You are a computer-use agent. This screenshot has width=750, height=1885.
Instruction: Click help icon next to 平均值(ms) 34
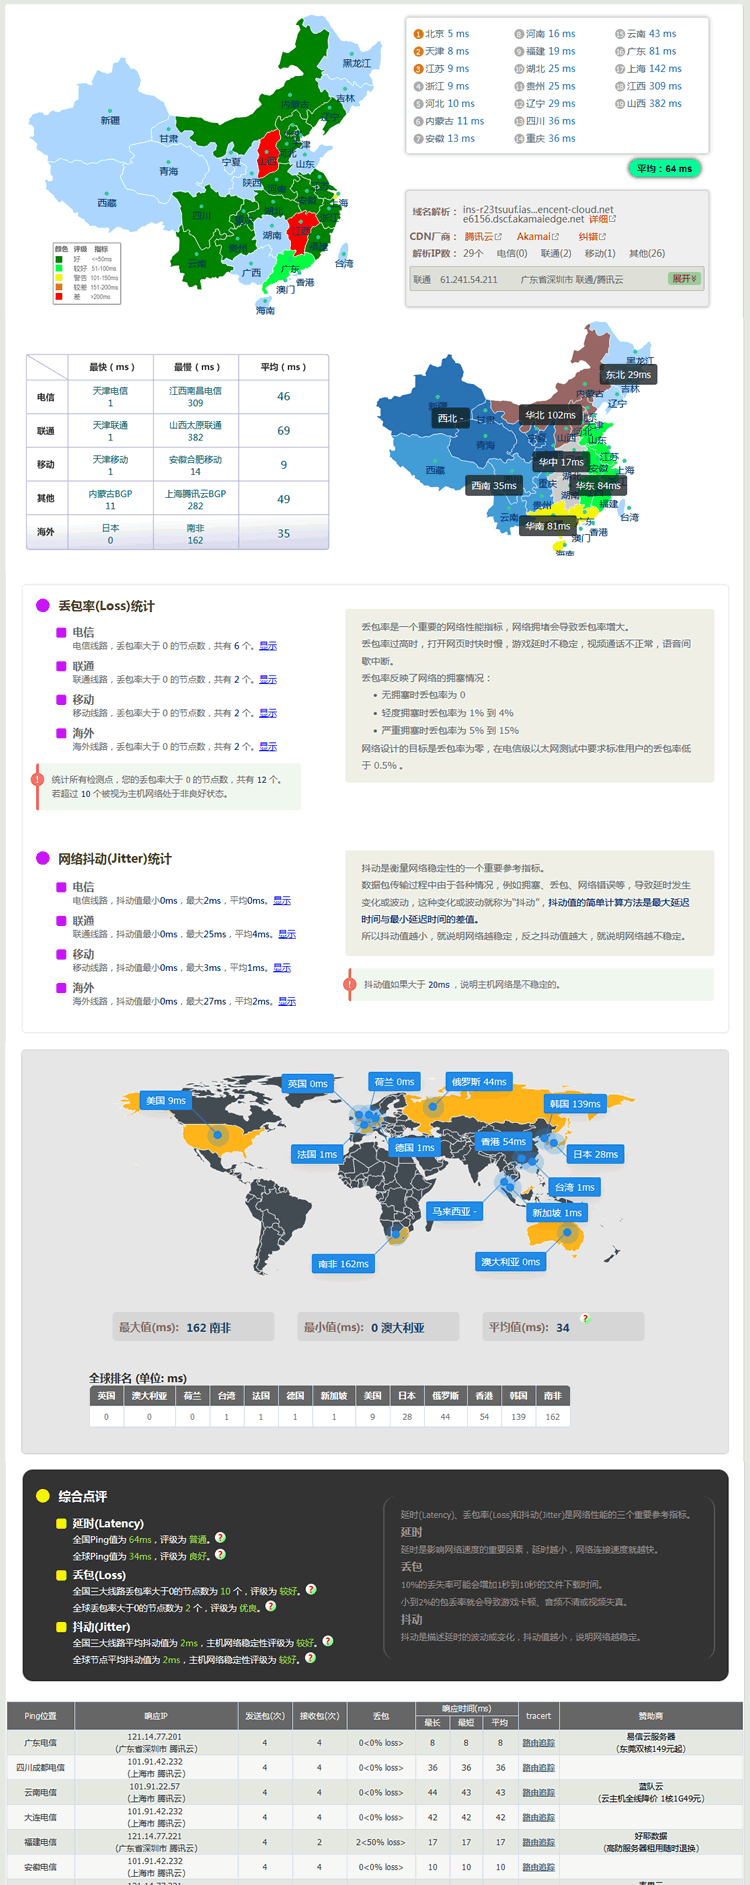[585, 1319]
